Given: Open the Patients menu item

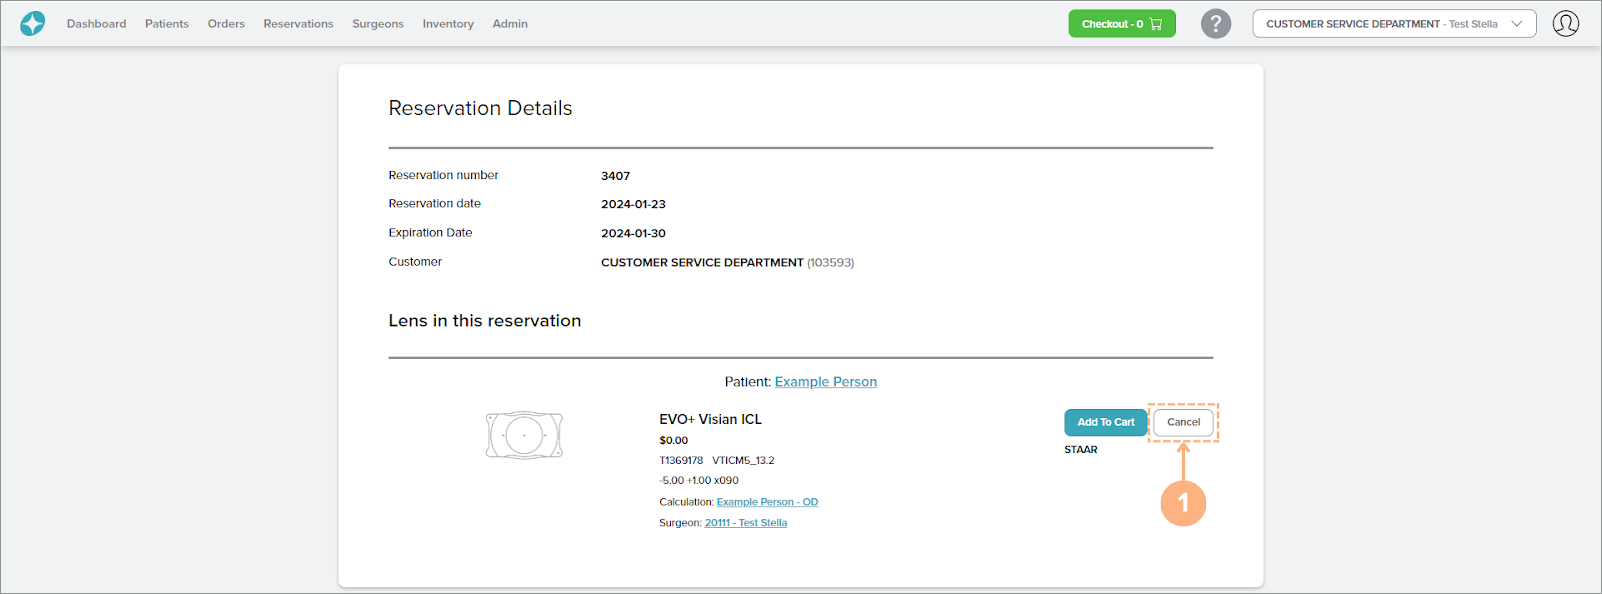Looking at the screenshot, I should click(166, 24).
